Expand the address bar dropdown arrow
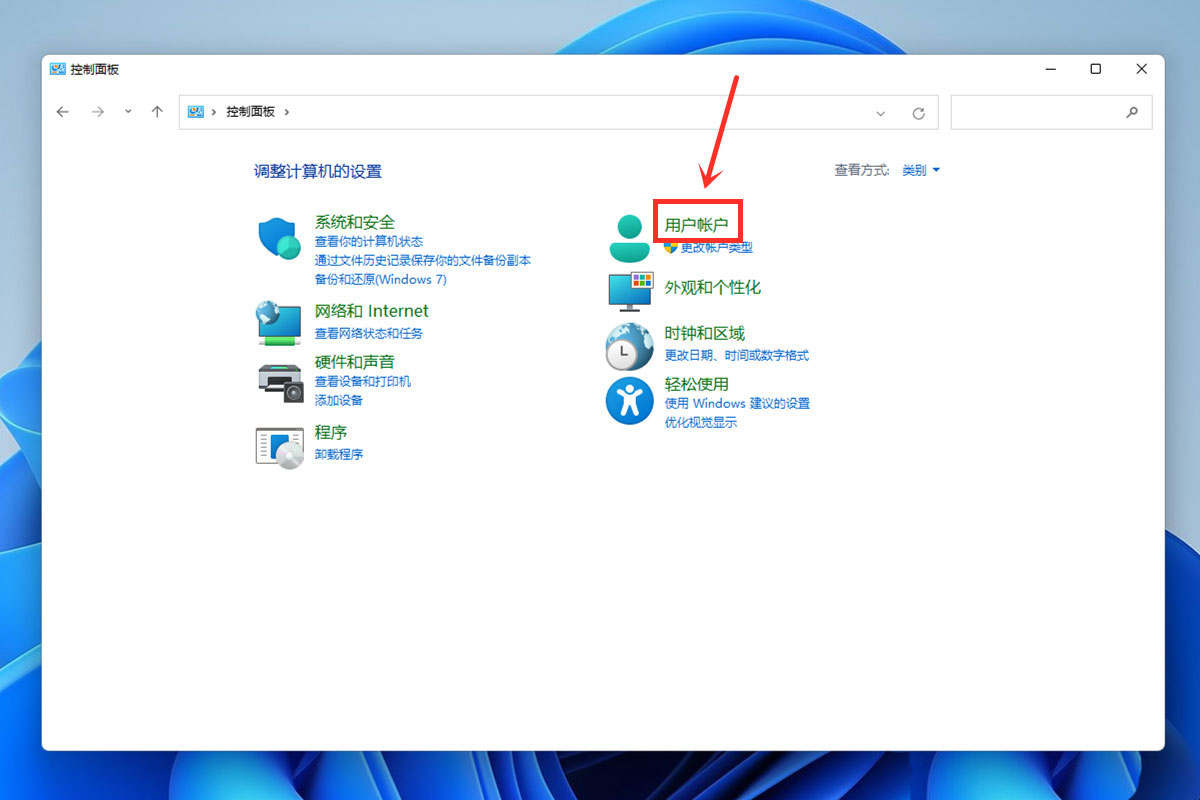 [x=880, y=112]
